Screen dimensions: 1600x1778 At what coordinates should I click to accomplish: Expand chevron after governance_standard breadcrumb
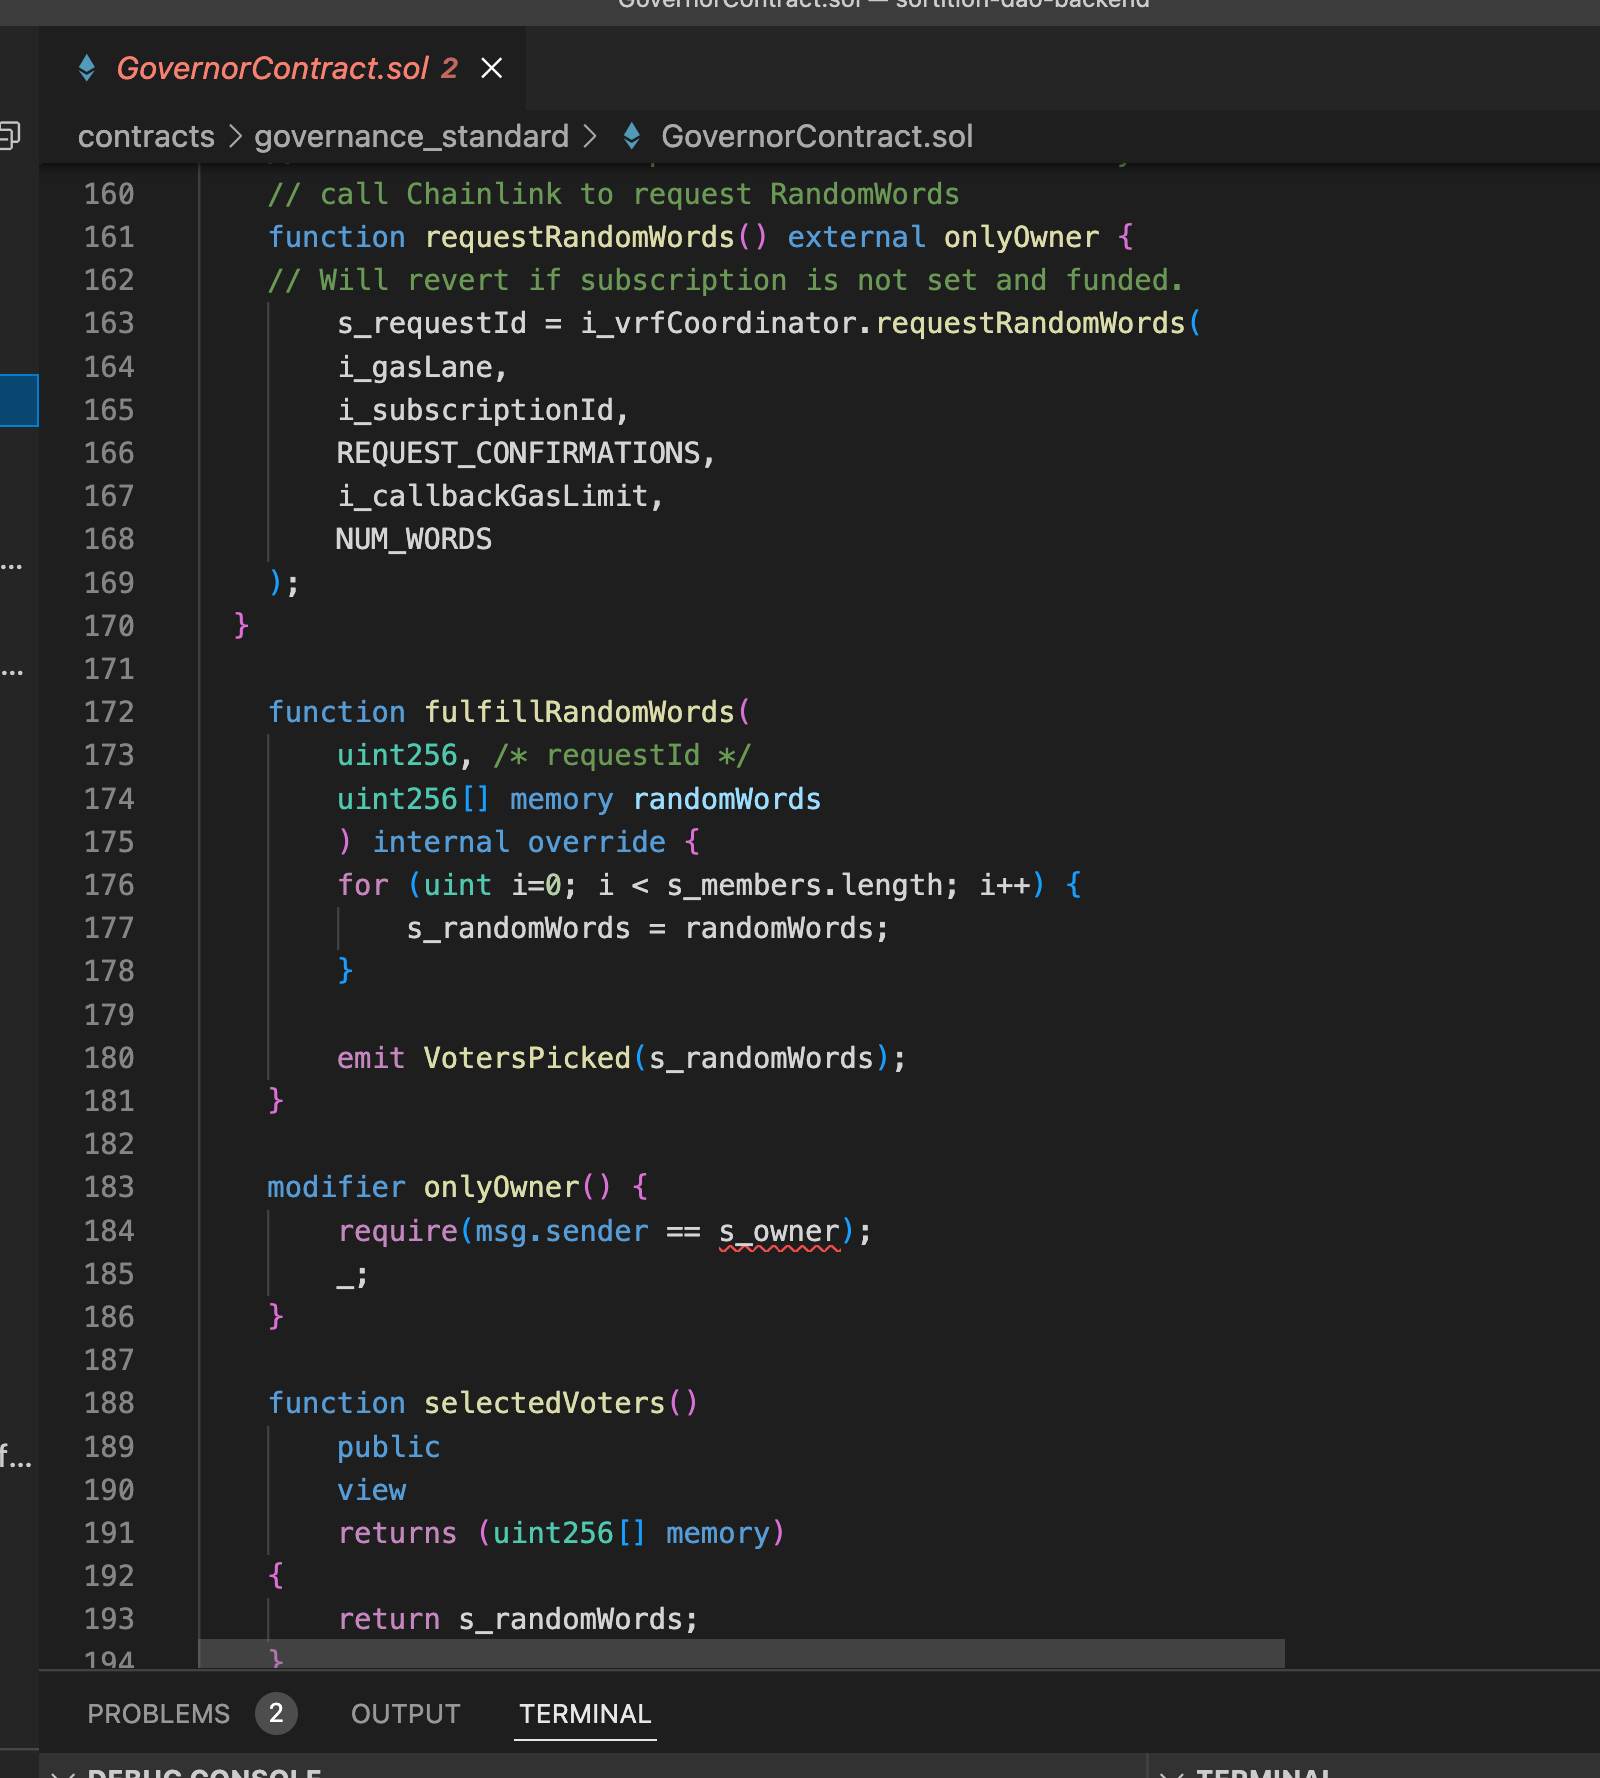click(x=589, y=136)
